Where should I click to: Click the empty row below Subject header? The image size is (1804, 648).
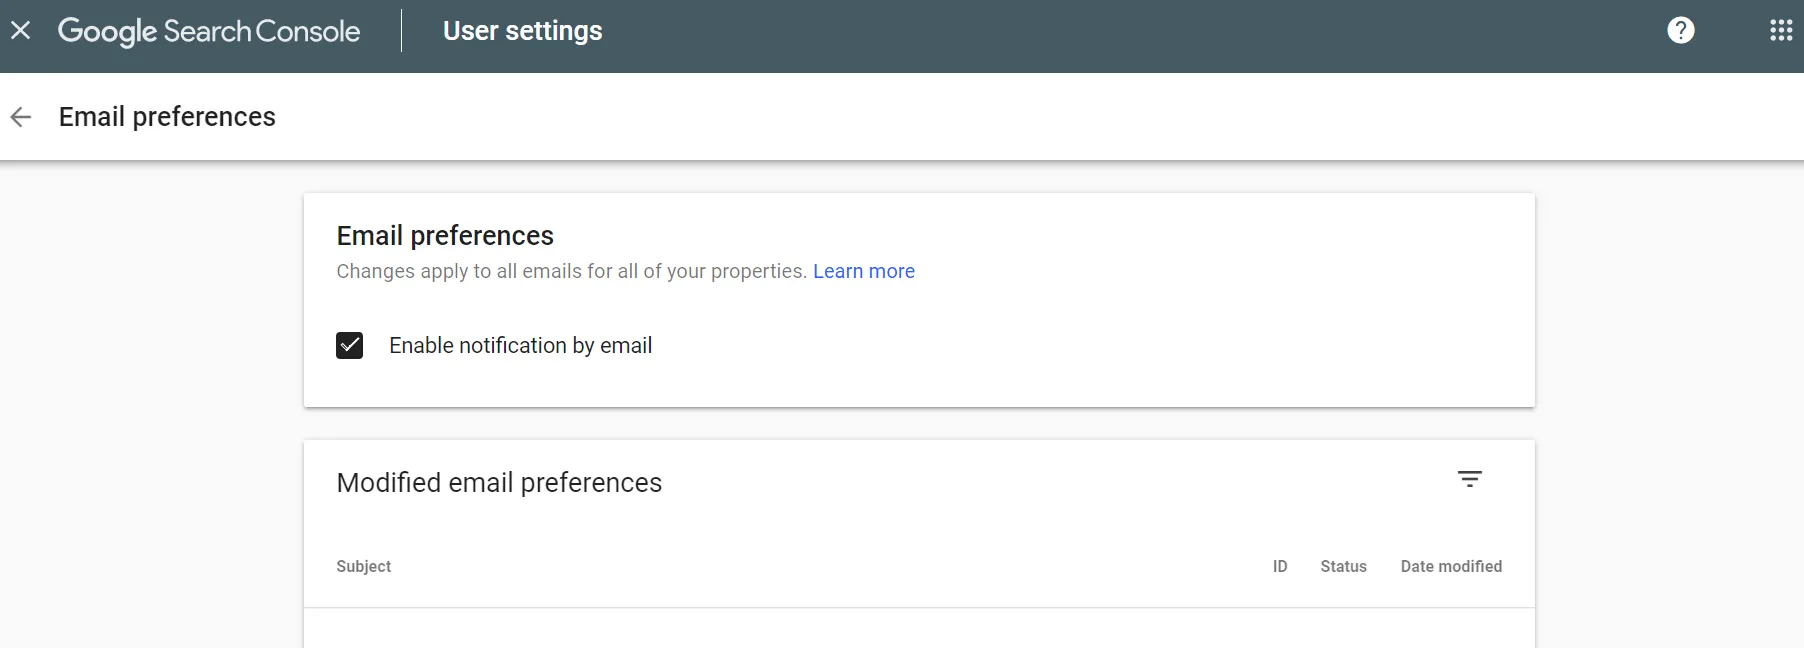(918, 628)
